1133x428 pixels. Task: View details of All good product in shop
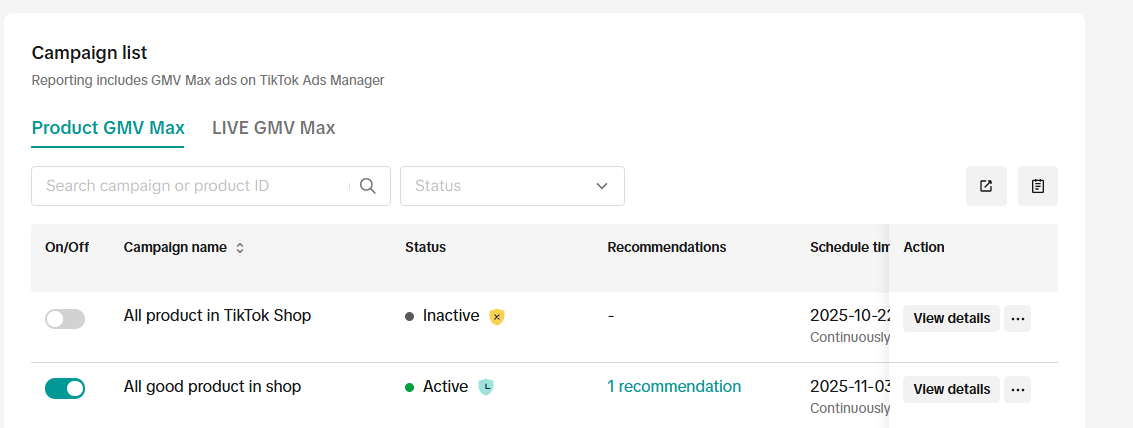click(951, 390)
